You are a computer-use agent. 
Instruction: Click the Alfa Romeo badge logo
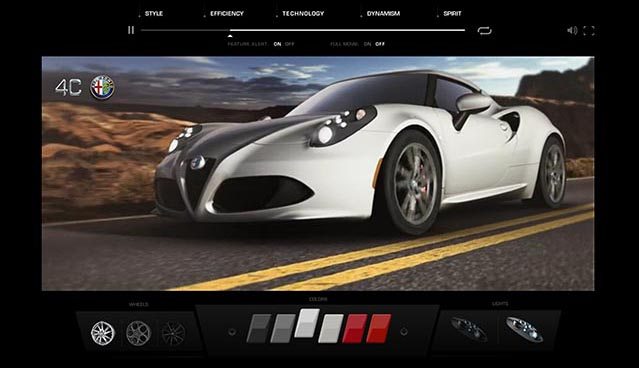(x=102, y=87)
